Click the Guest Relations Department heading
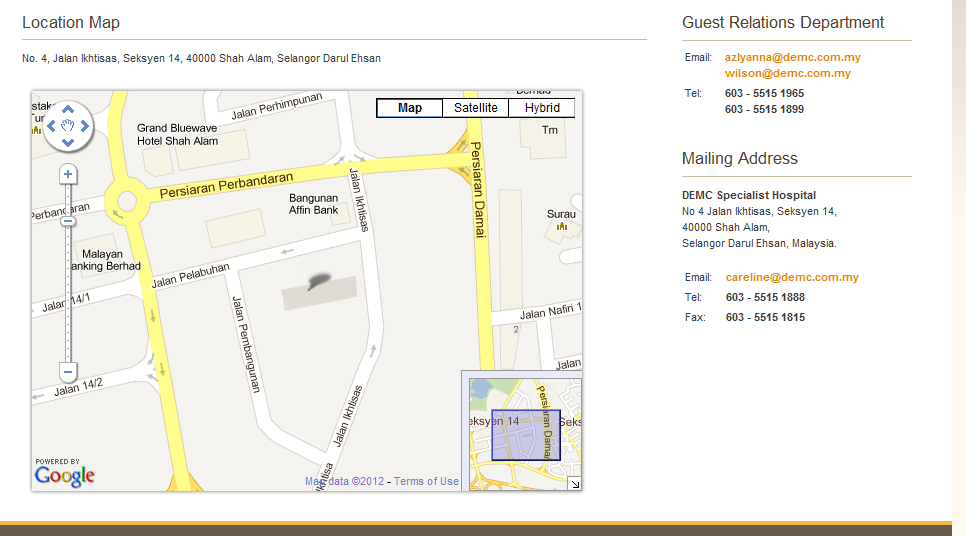 pos(782,23)
